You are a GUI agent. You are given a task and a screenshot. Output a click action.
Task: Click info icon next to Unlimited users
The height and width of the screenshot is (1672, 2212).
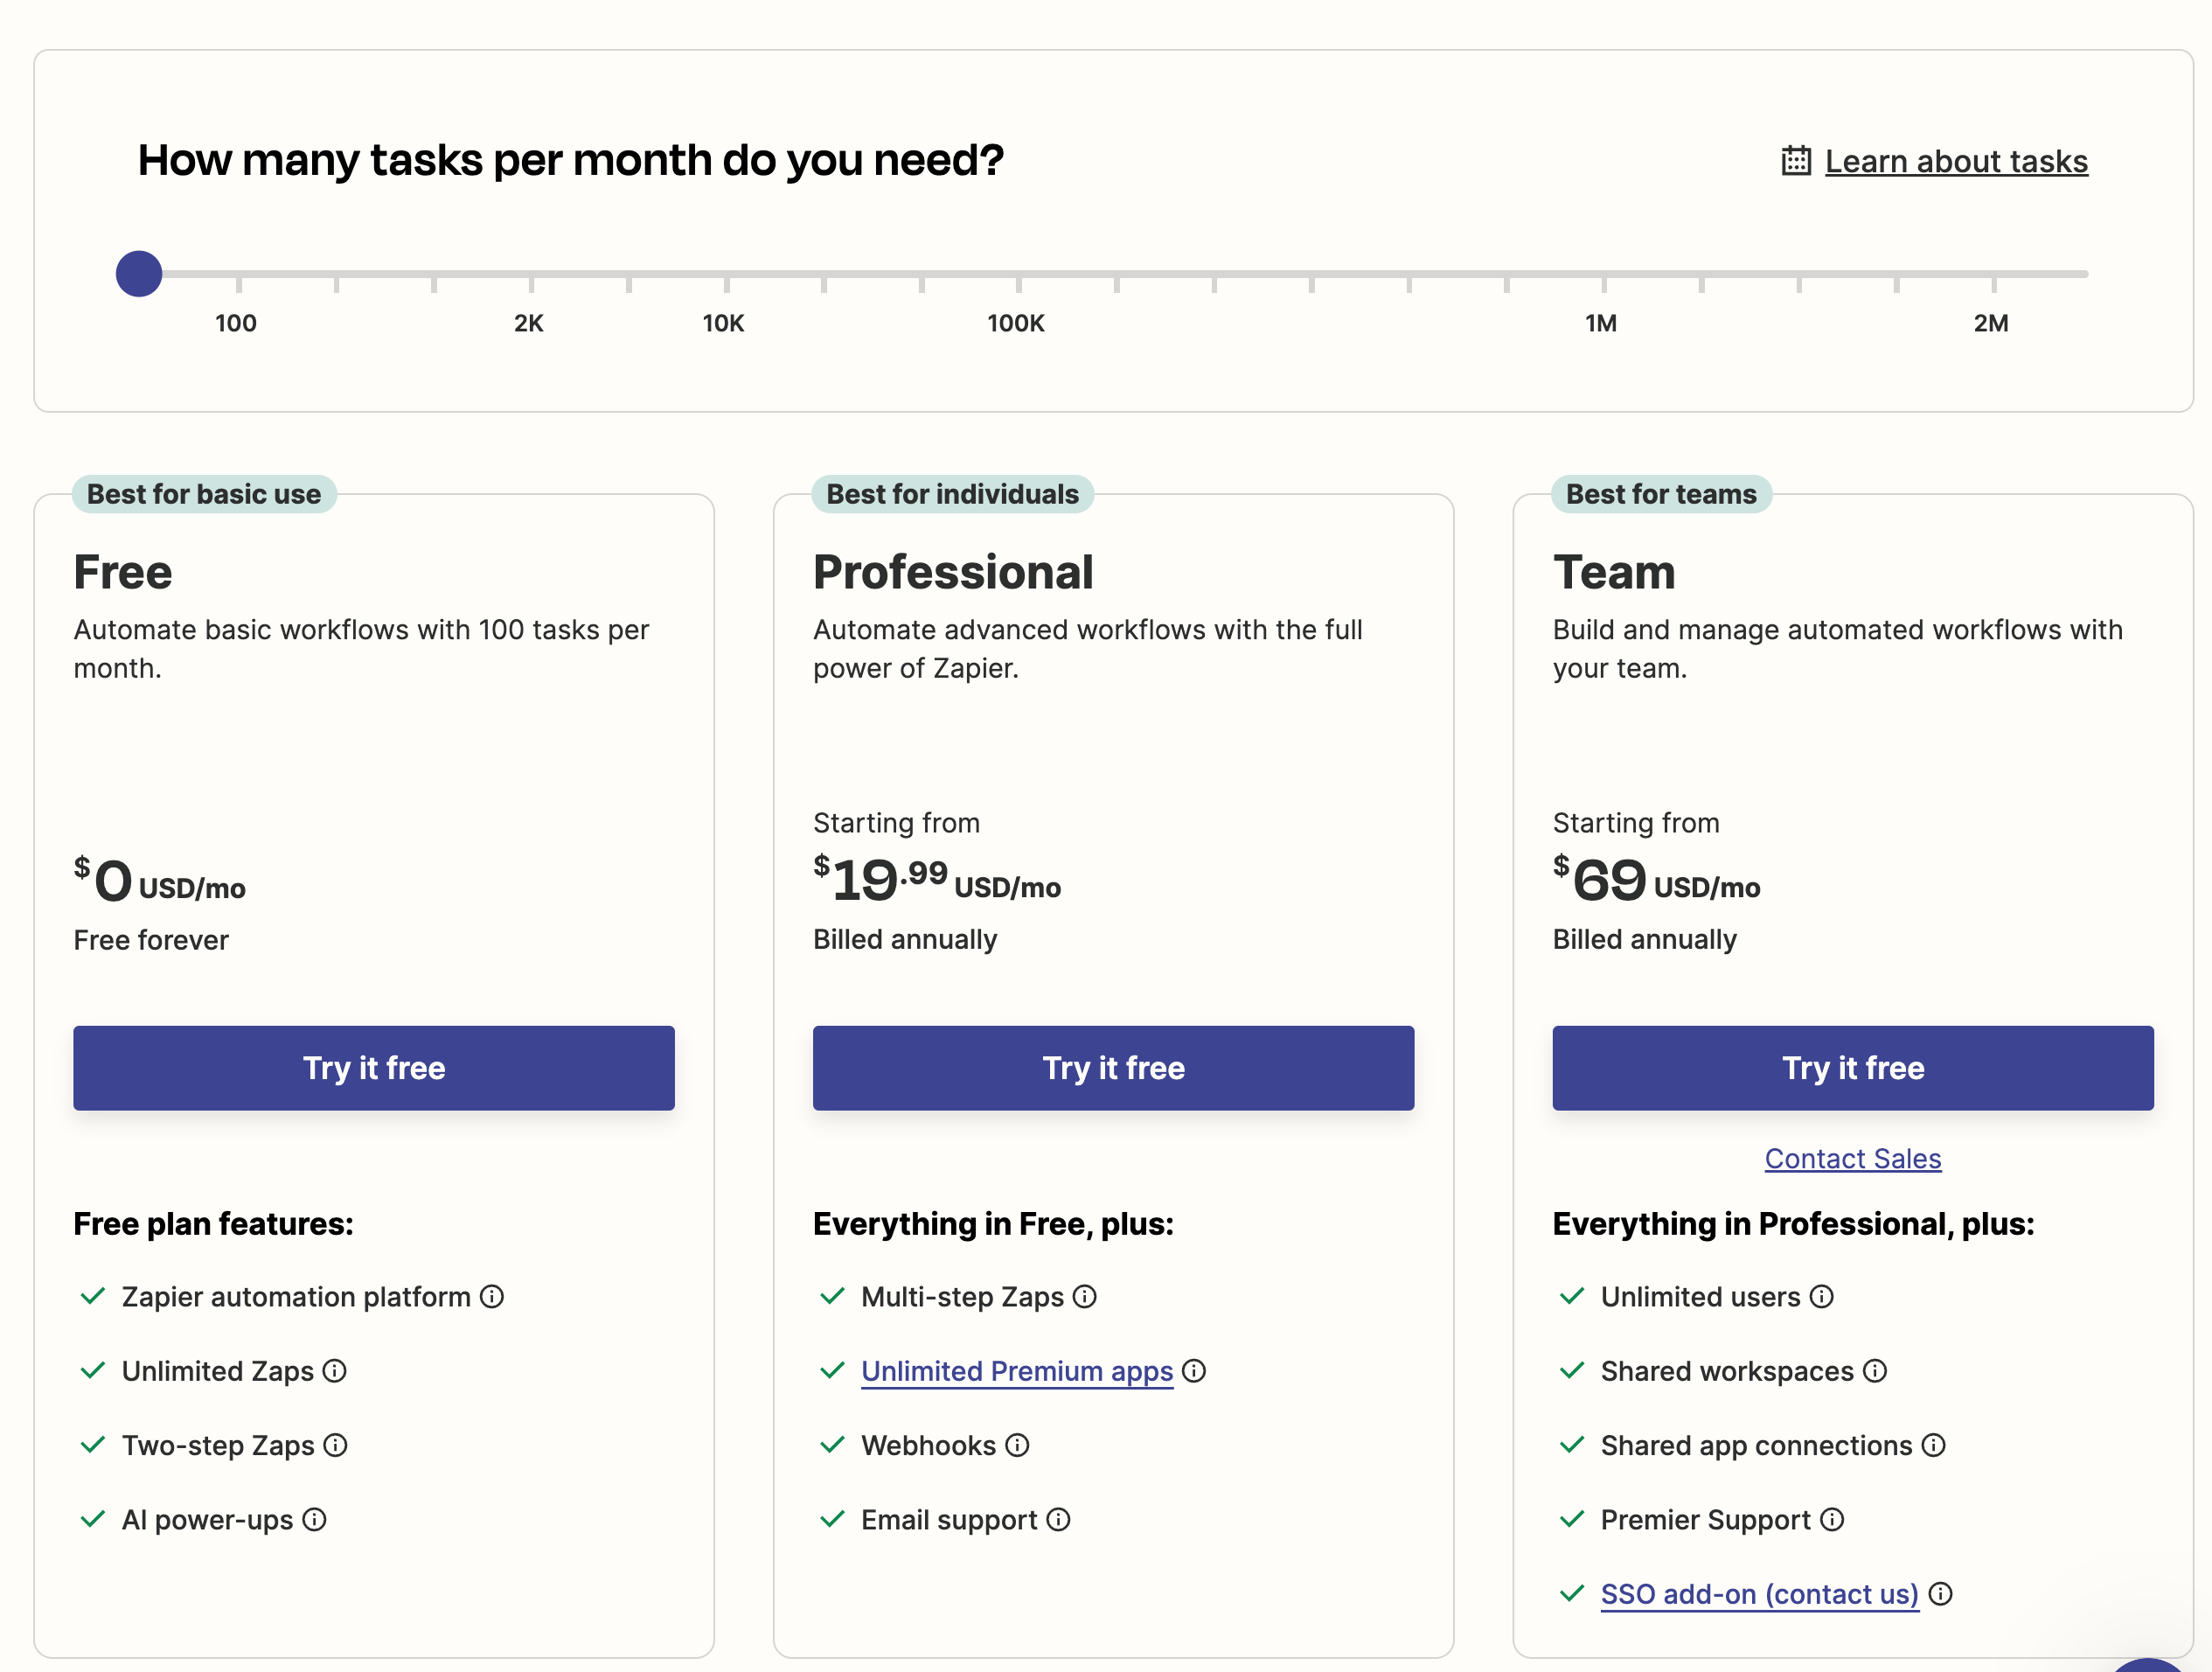(1821, 1296)
